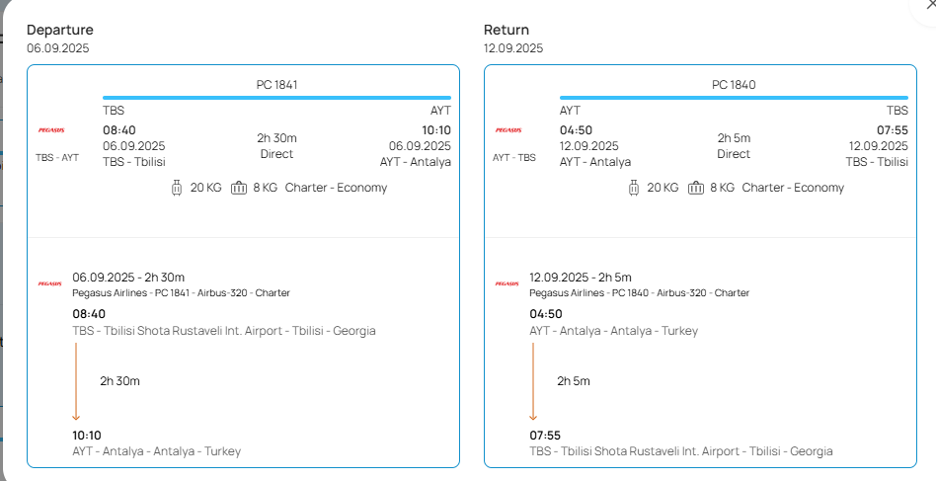The width and height of the screenshot is (936, 482).
Task: Click the orange arrow below 04:50 return time
Action: click(533, 381)
